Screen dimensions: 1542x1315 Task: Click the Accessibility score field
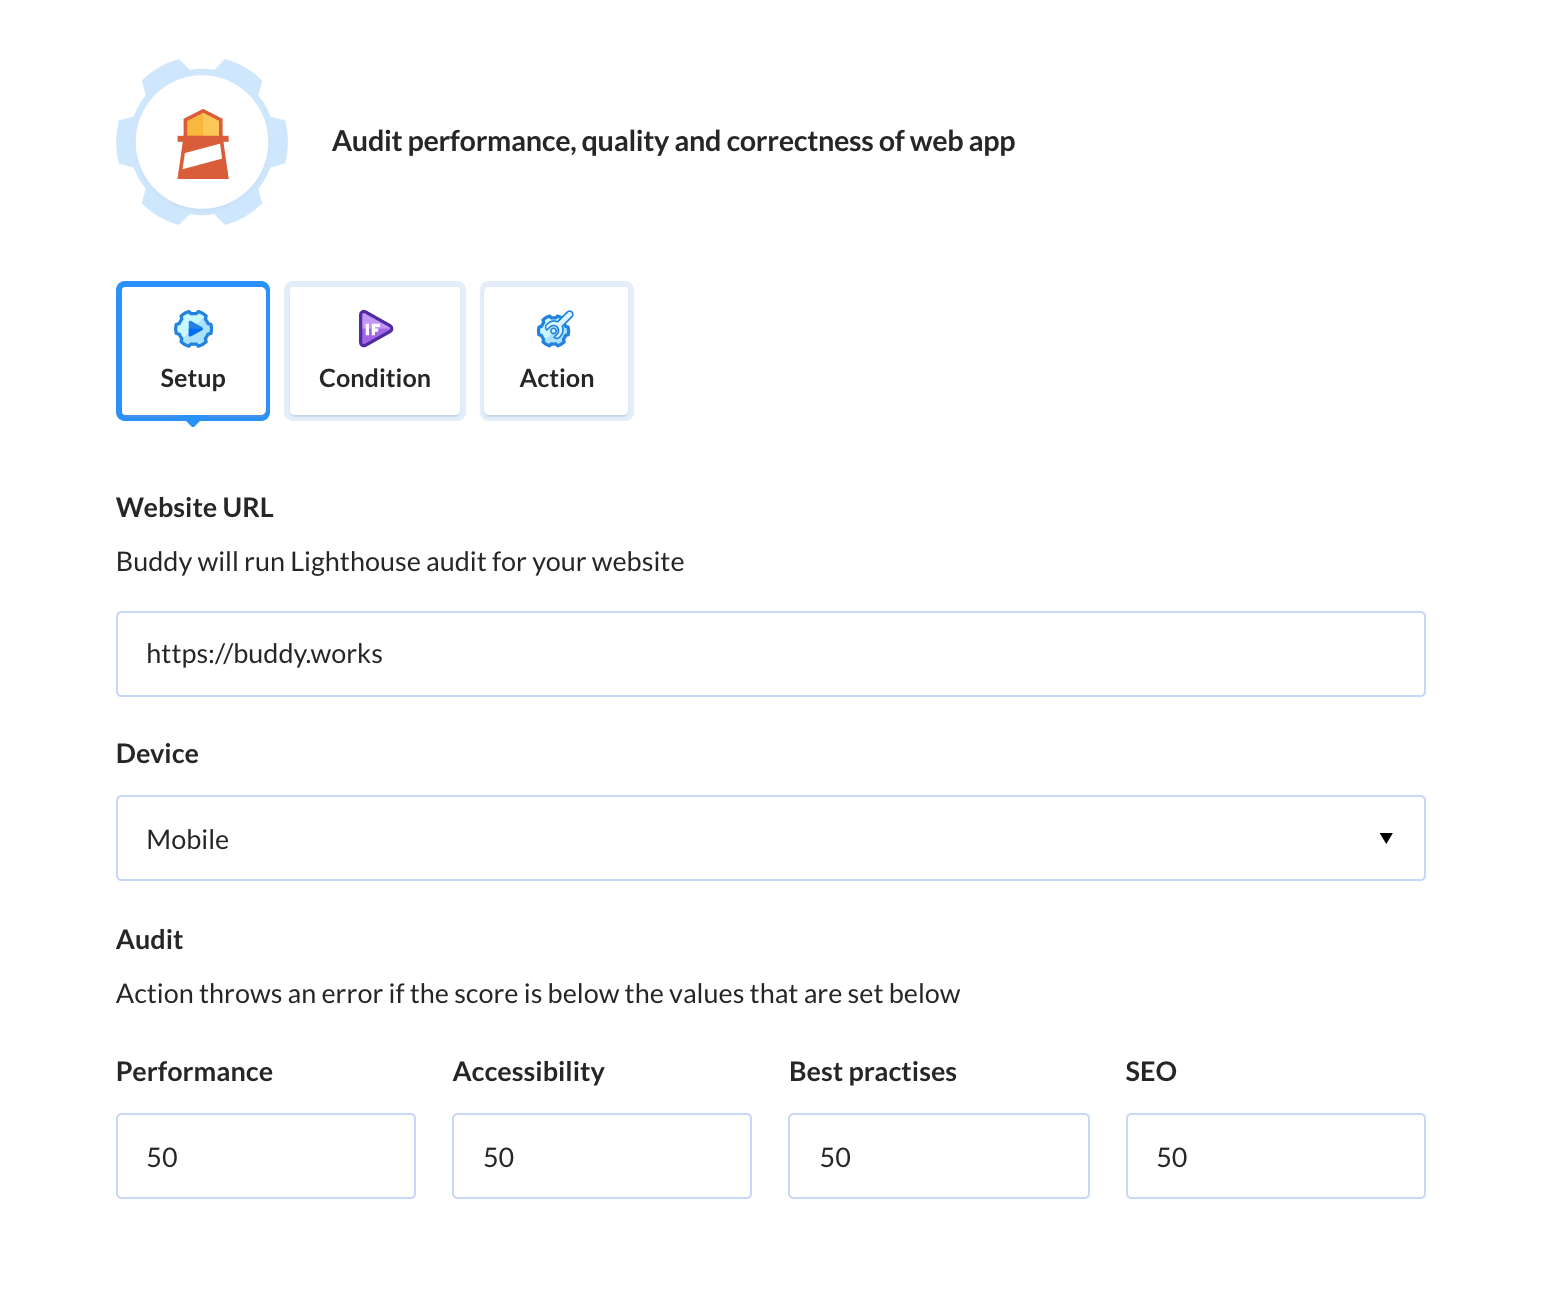click(602, 1156)
